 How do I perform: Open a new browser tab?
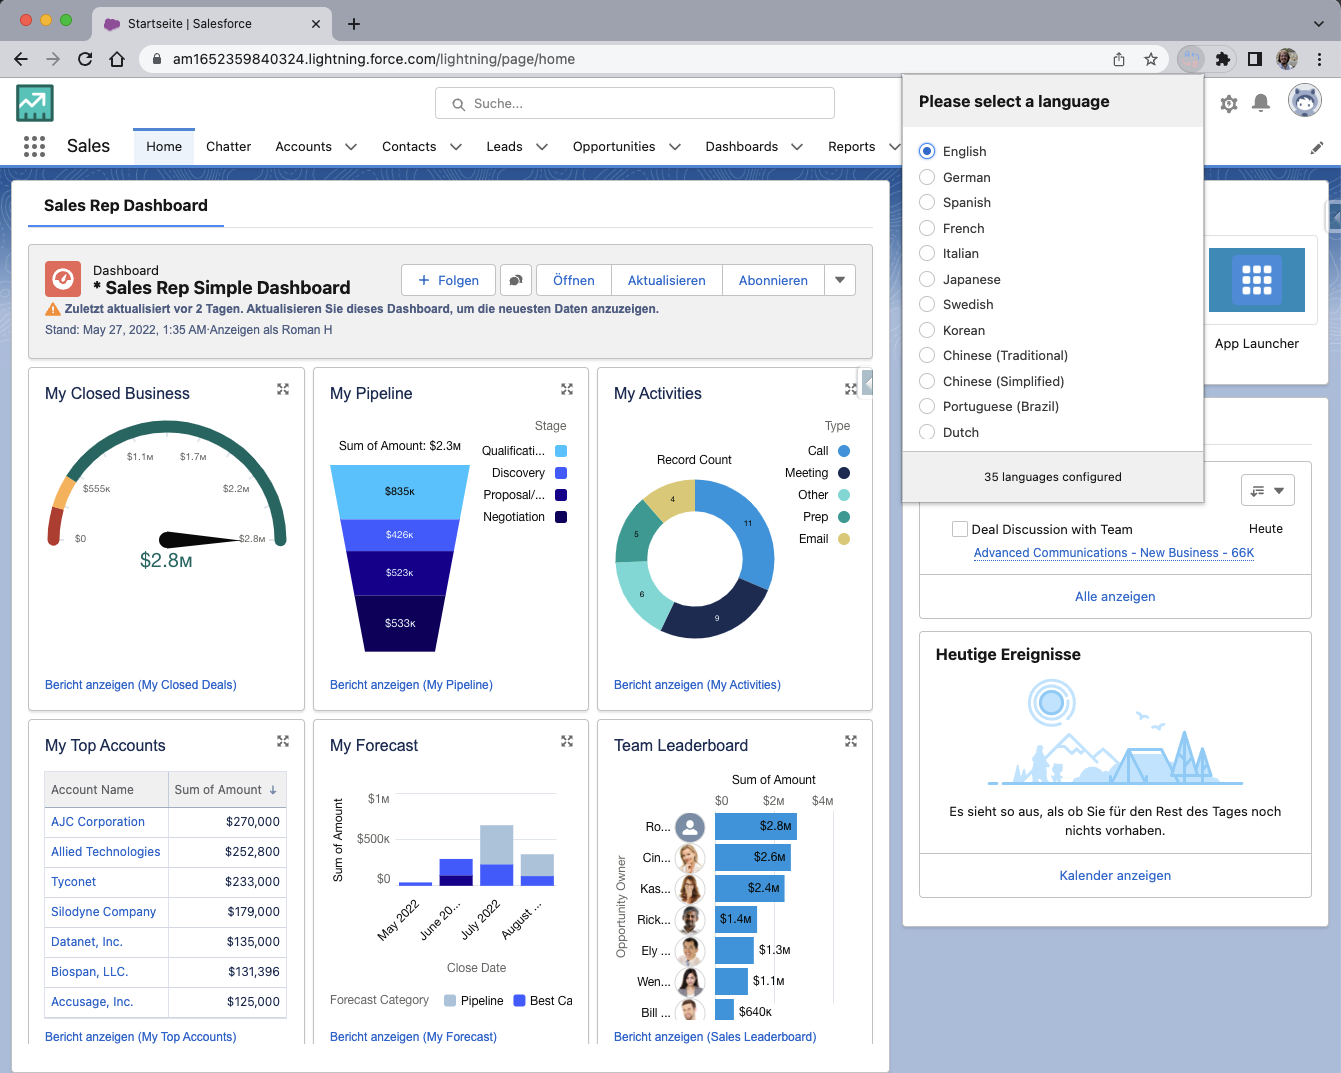[354, 23]
